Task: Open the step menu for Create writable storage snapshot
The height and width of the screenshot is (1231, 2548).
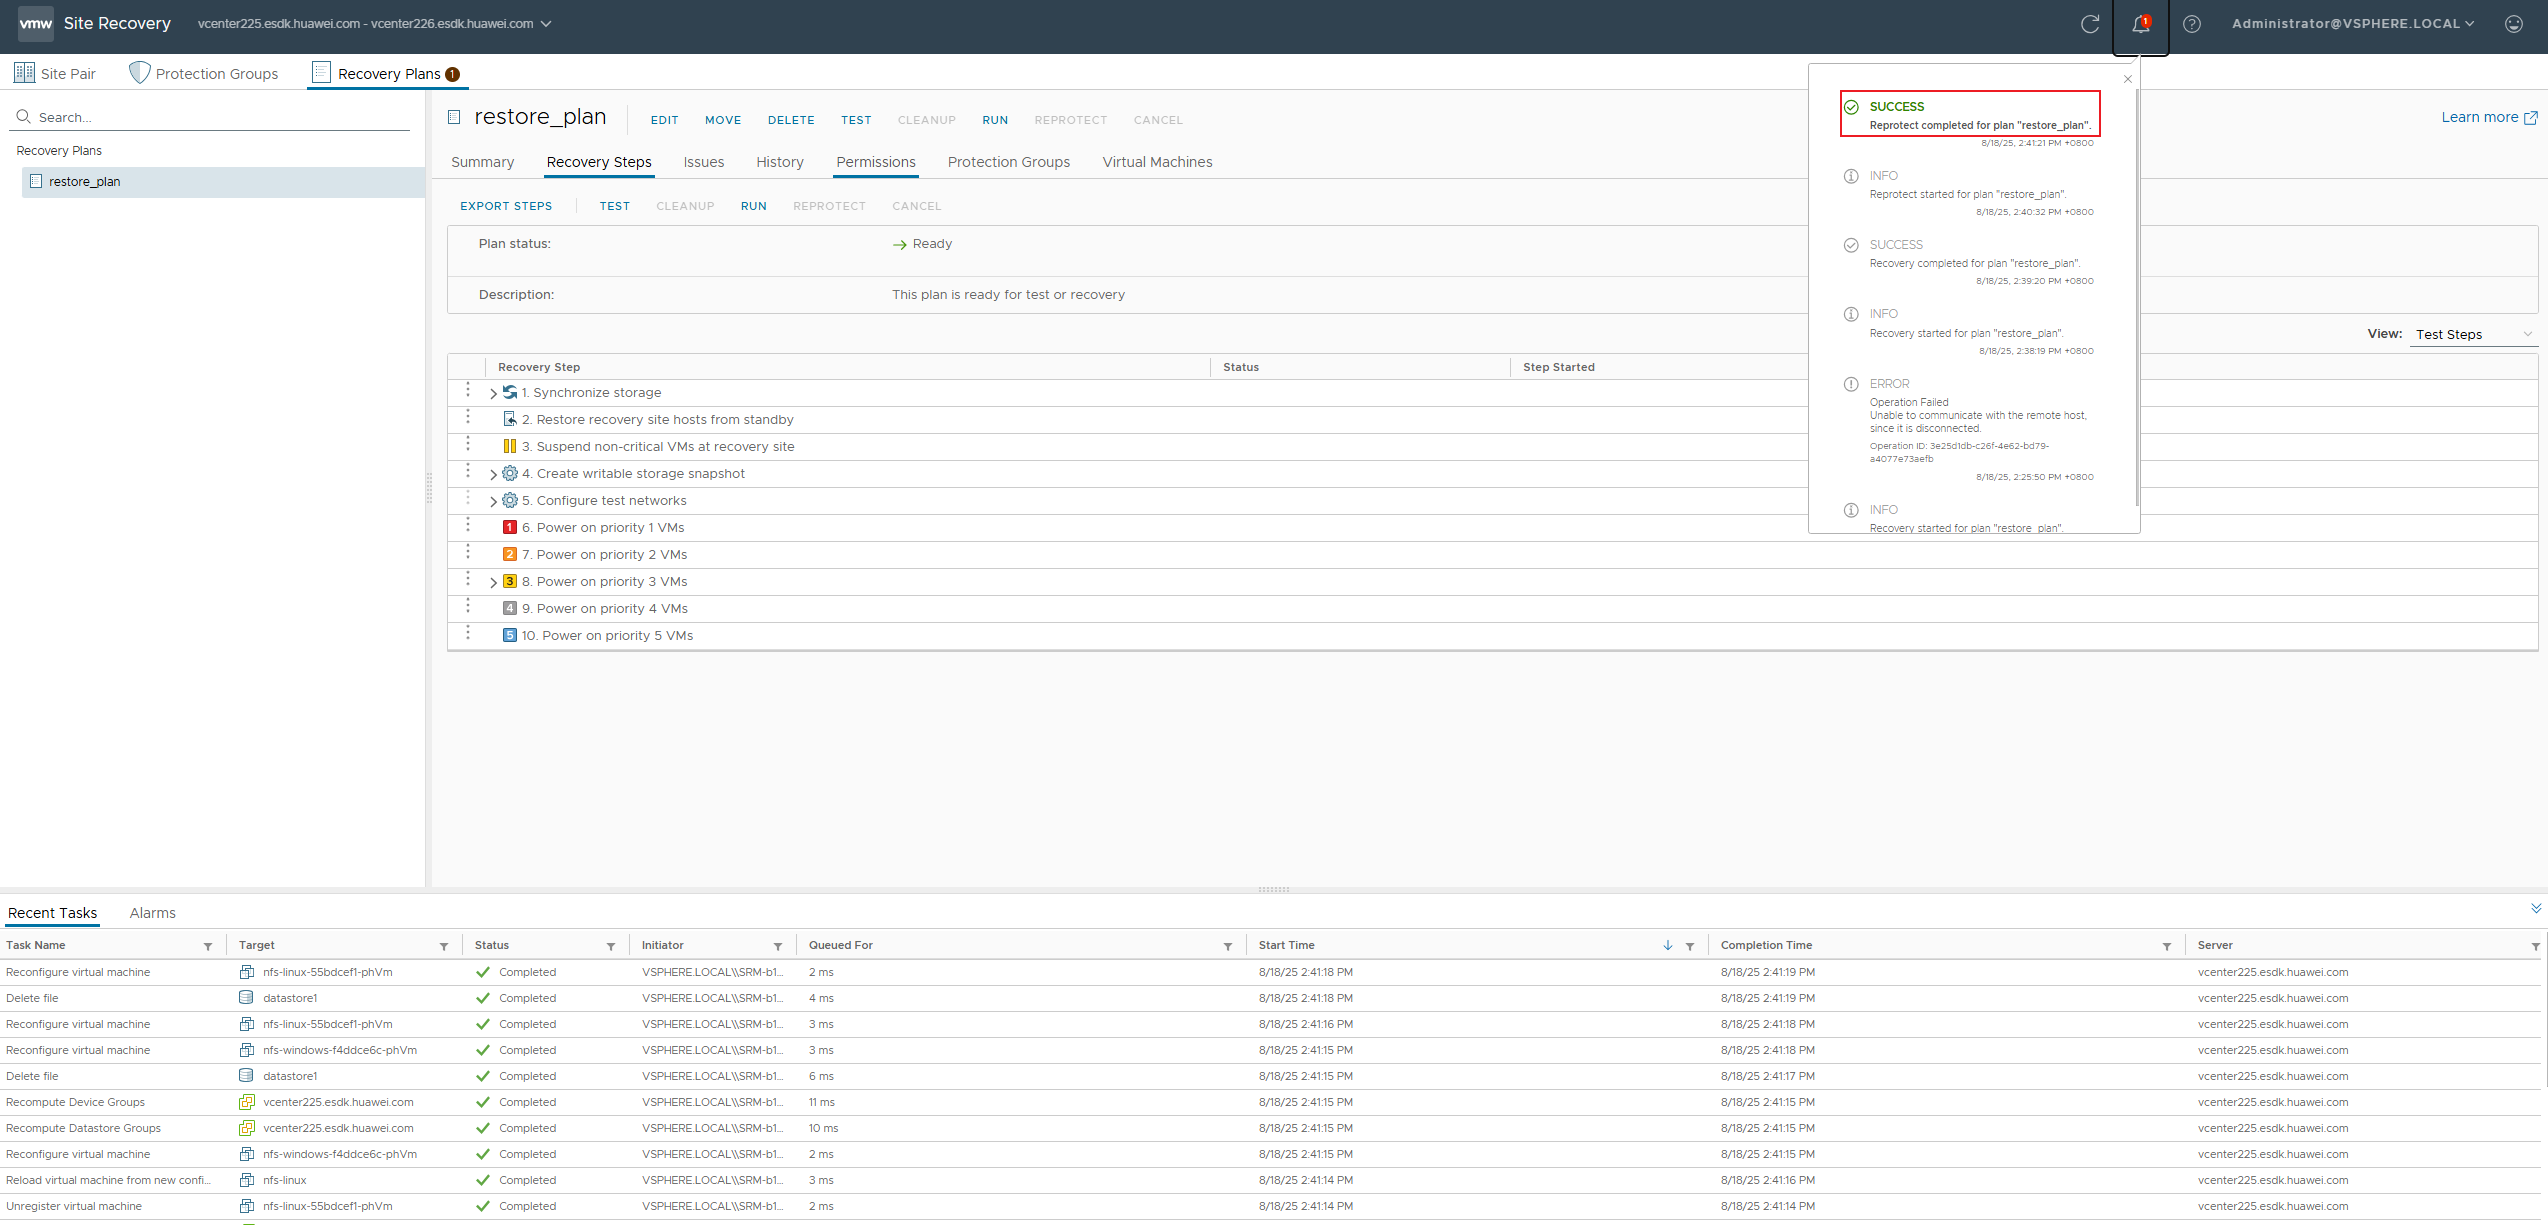Action: 467,471
